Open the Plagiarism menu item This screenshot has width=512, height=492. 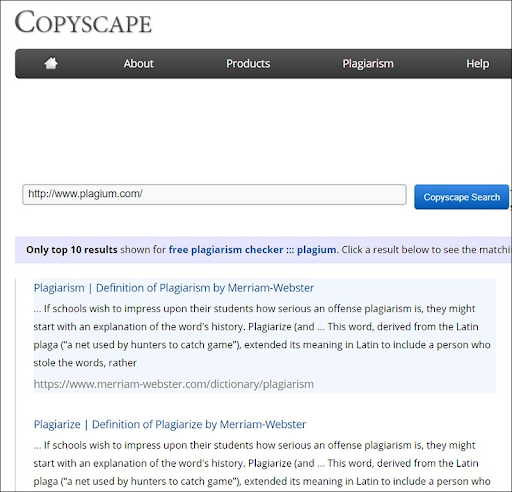[x=368, y=64]
